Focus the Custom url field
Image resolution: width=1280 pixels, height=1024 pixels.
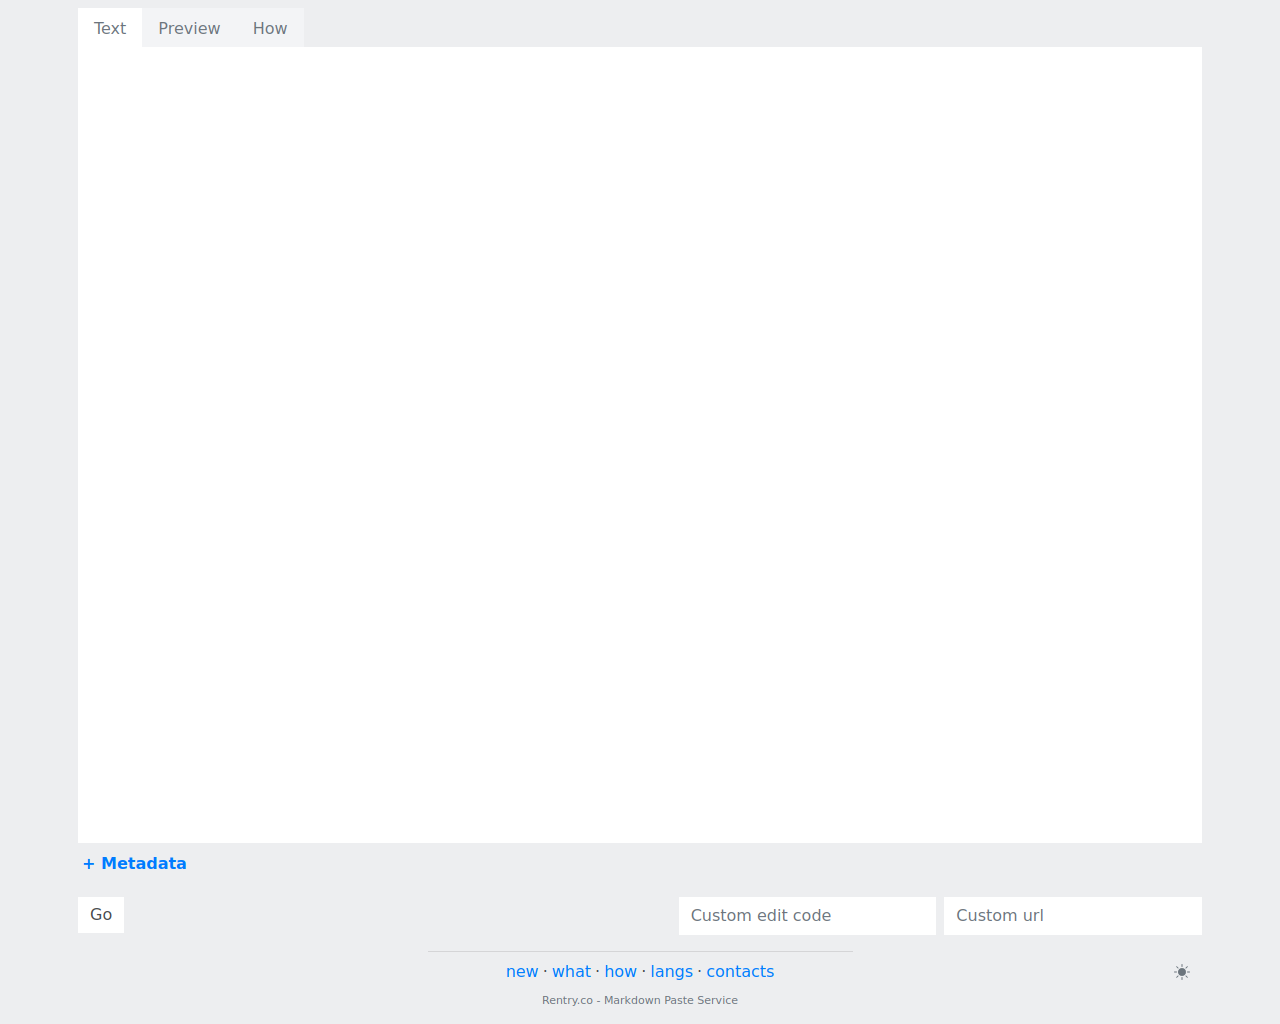(1073, 916)
